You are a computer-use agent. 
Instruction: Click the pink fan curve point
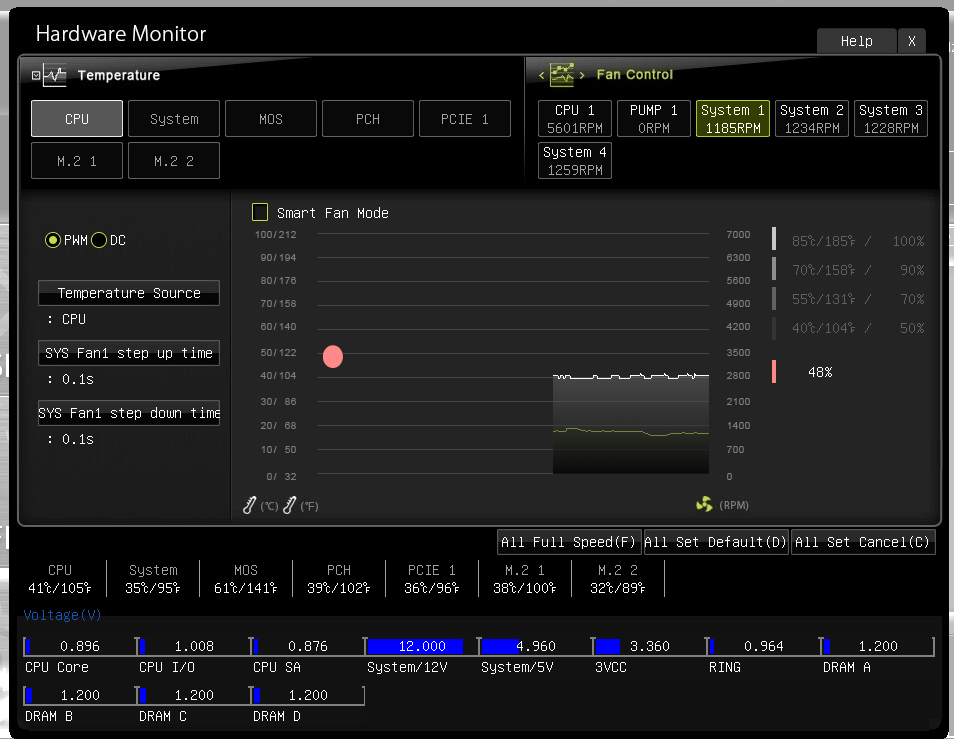[x=333, y=356]
